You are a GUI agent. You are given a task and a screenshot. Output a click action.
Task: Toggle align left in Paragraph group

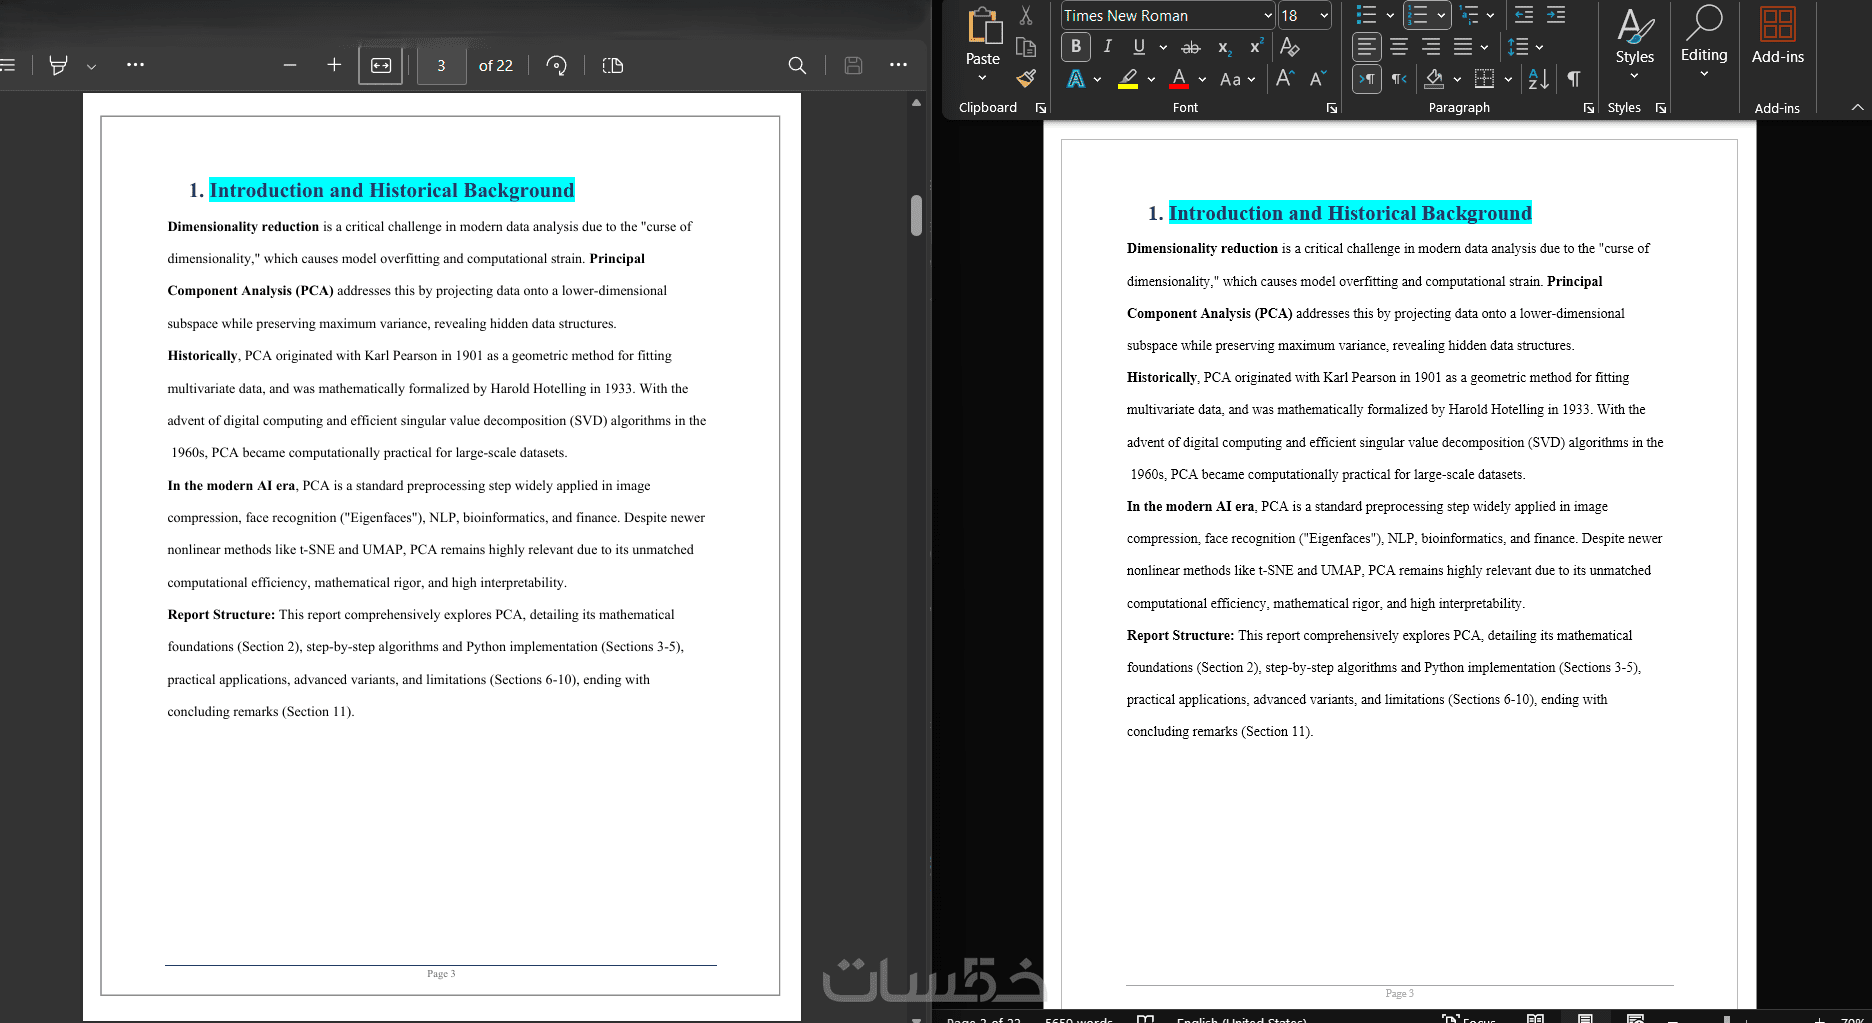point(1367,47)
